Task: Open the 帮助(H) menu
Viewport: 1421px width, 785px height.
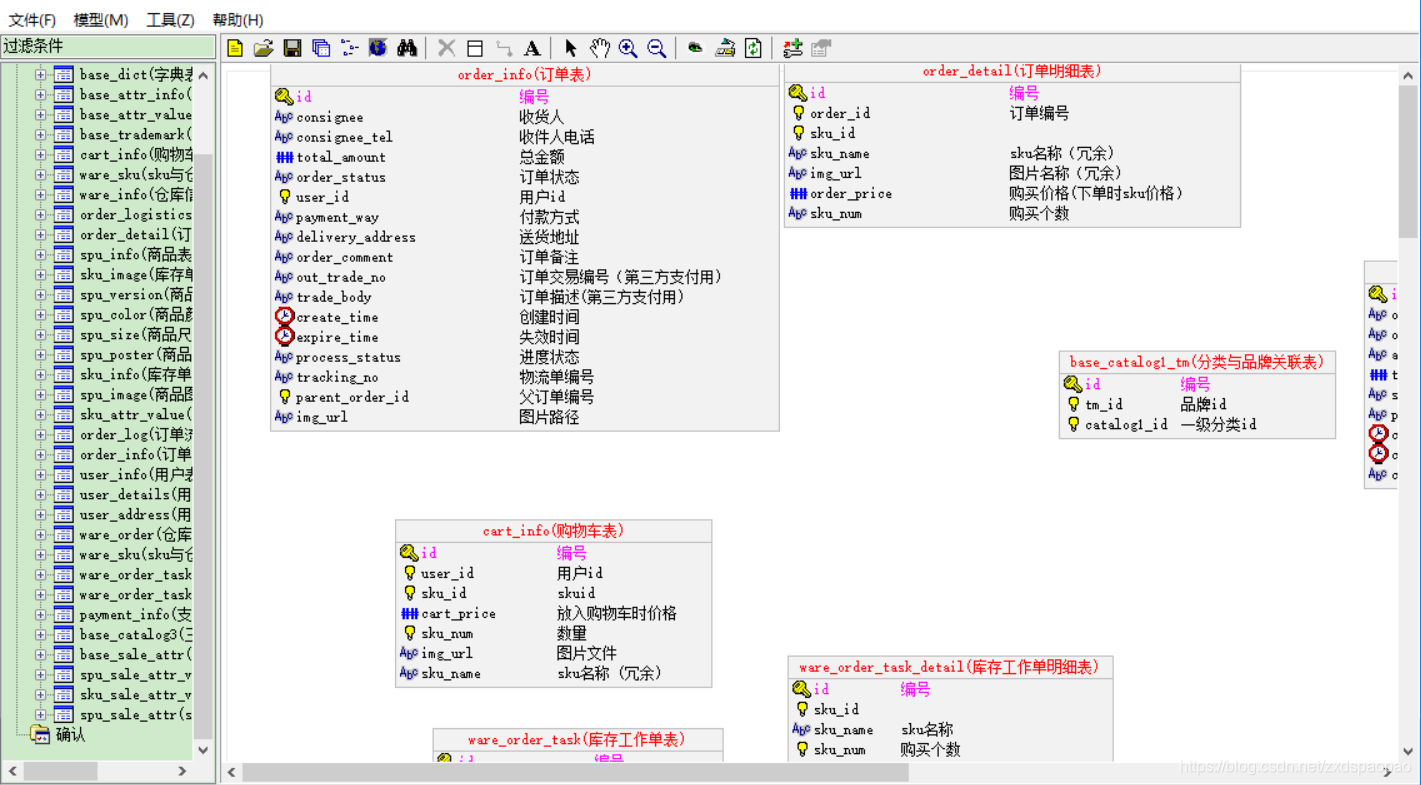Action: tap(238, 20)
